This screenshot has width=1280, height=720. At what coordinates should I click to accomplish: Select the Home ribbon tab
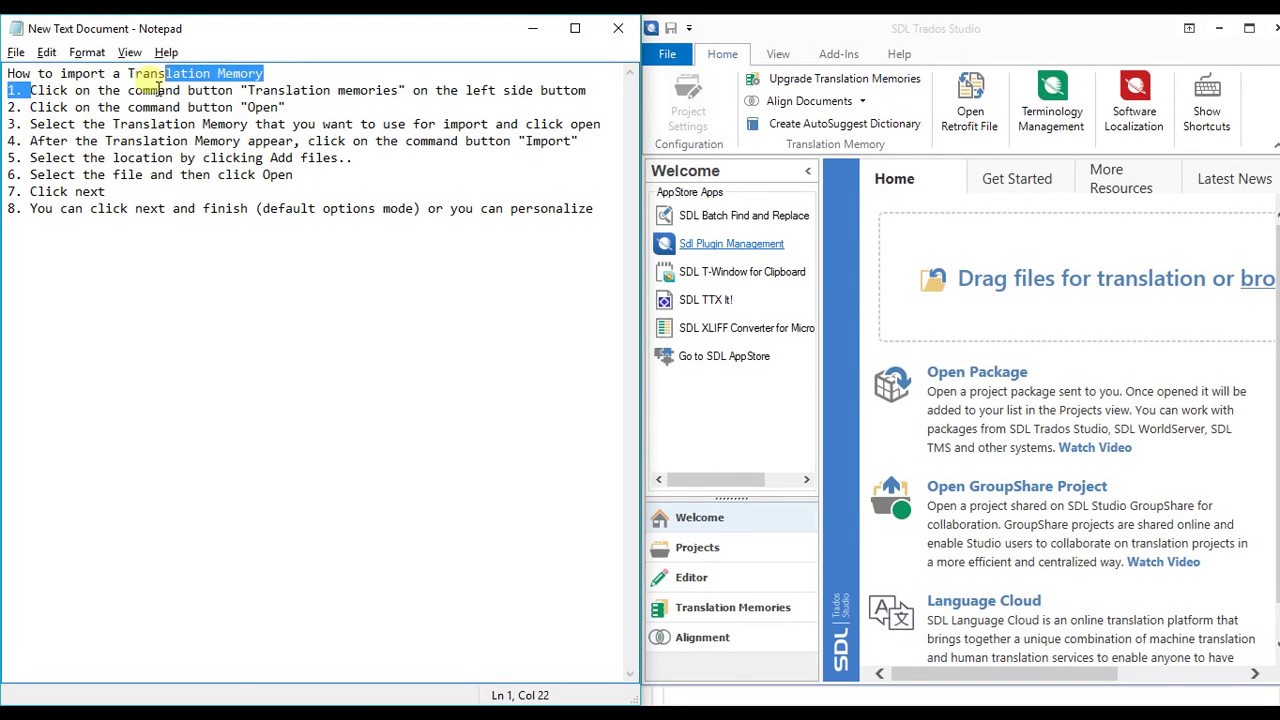pos(722,54)
